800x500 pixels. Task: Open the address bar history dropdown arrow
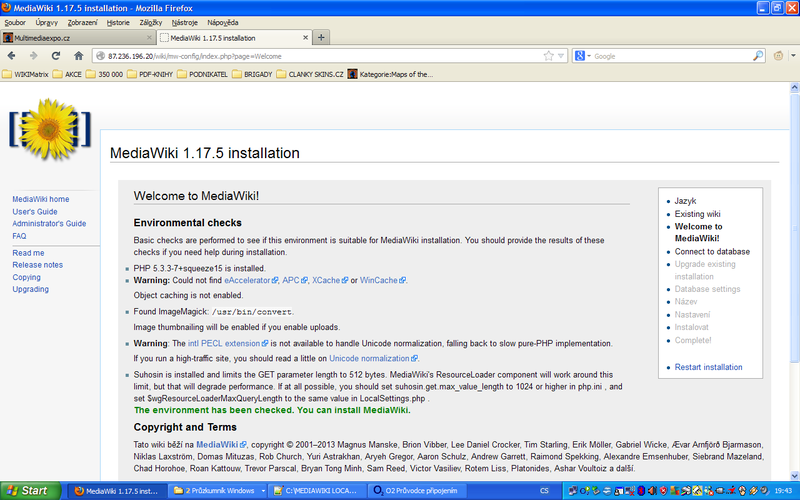click(561, 56)
